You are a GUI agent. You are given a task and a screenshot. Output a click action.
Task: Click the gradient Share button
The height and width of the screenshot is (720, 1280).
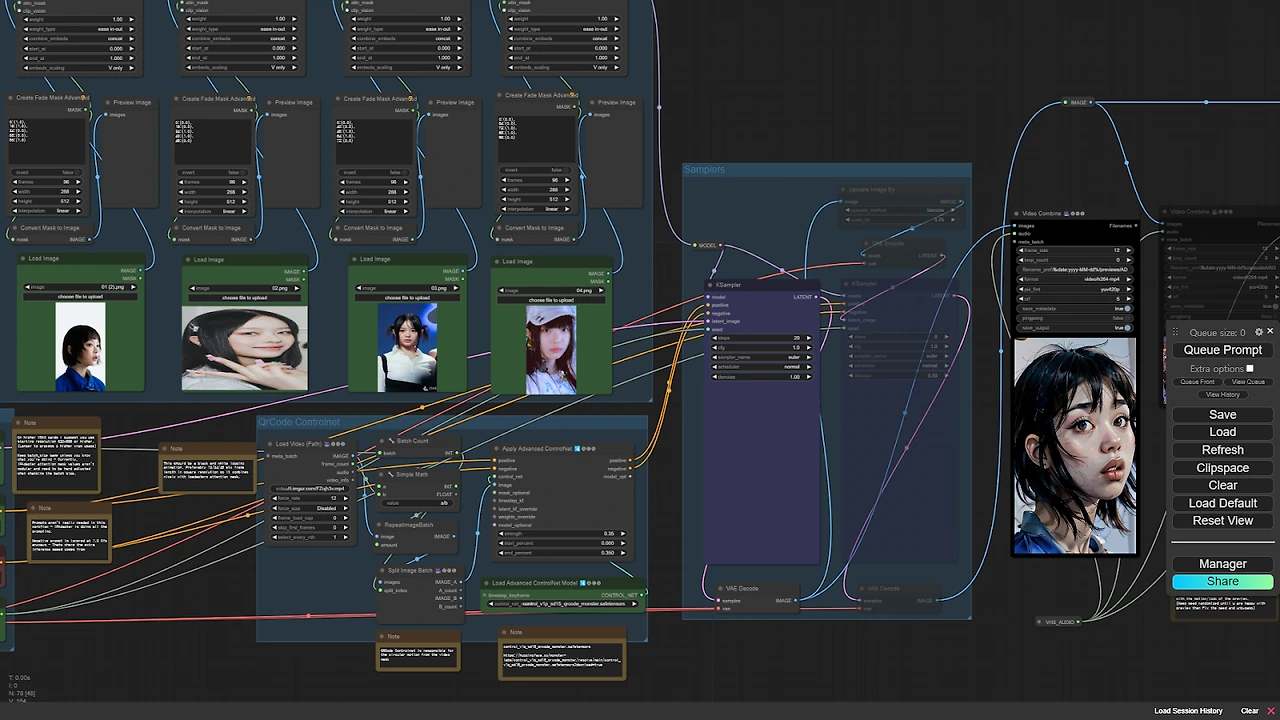click(x=1222, y=582)
